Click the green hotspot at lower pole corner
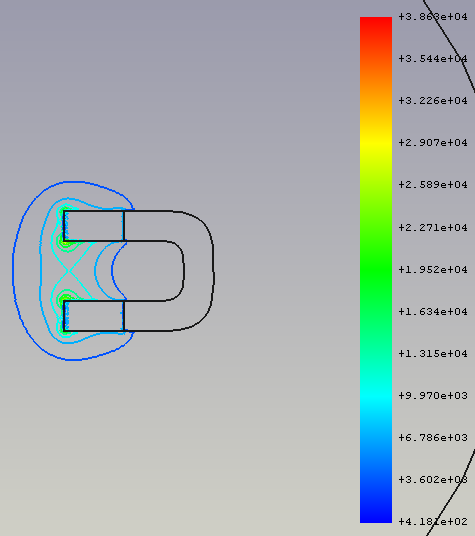475x536 pixels. tap(64, 300)
